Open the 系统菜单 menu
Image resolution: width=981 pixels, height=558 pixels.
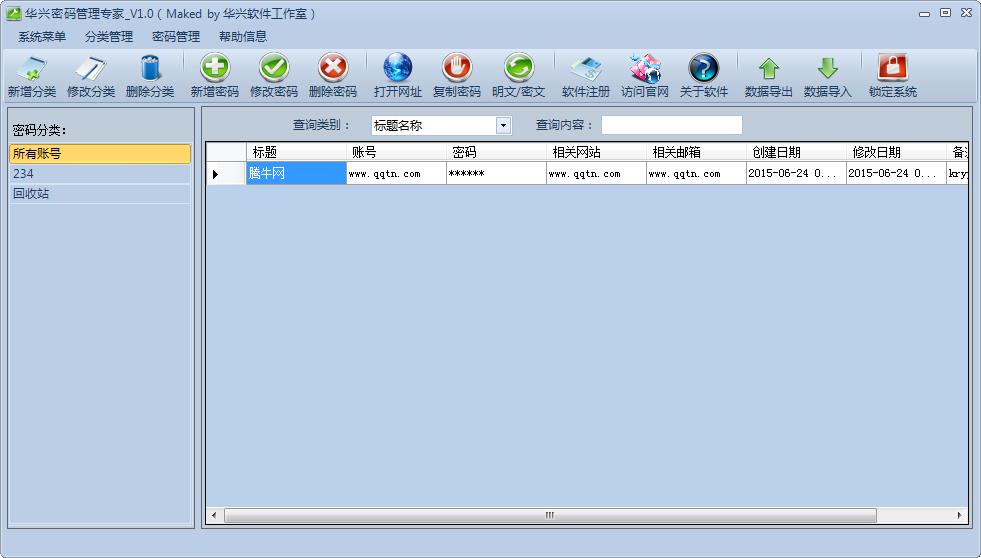click(x=42, y=36)
